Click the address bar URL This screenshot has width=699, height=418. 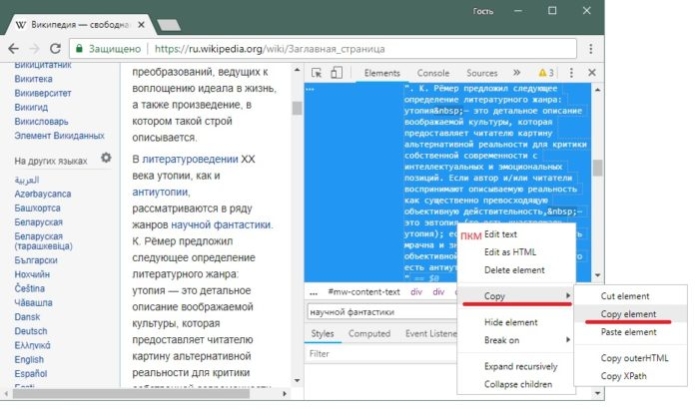269,49
